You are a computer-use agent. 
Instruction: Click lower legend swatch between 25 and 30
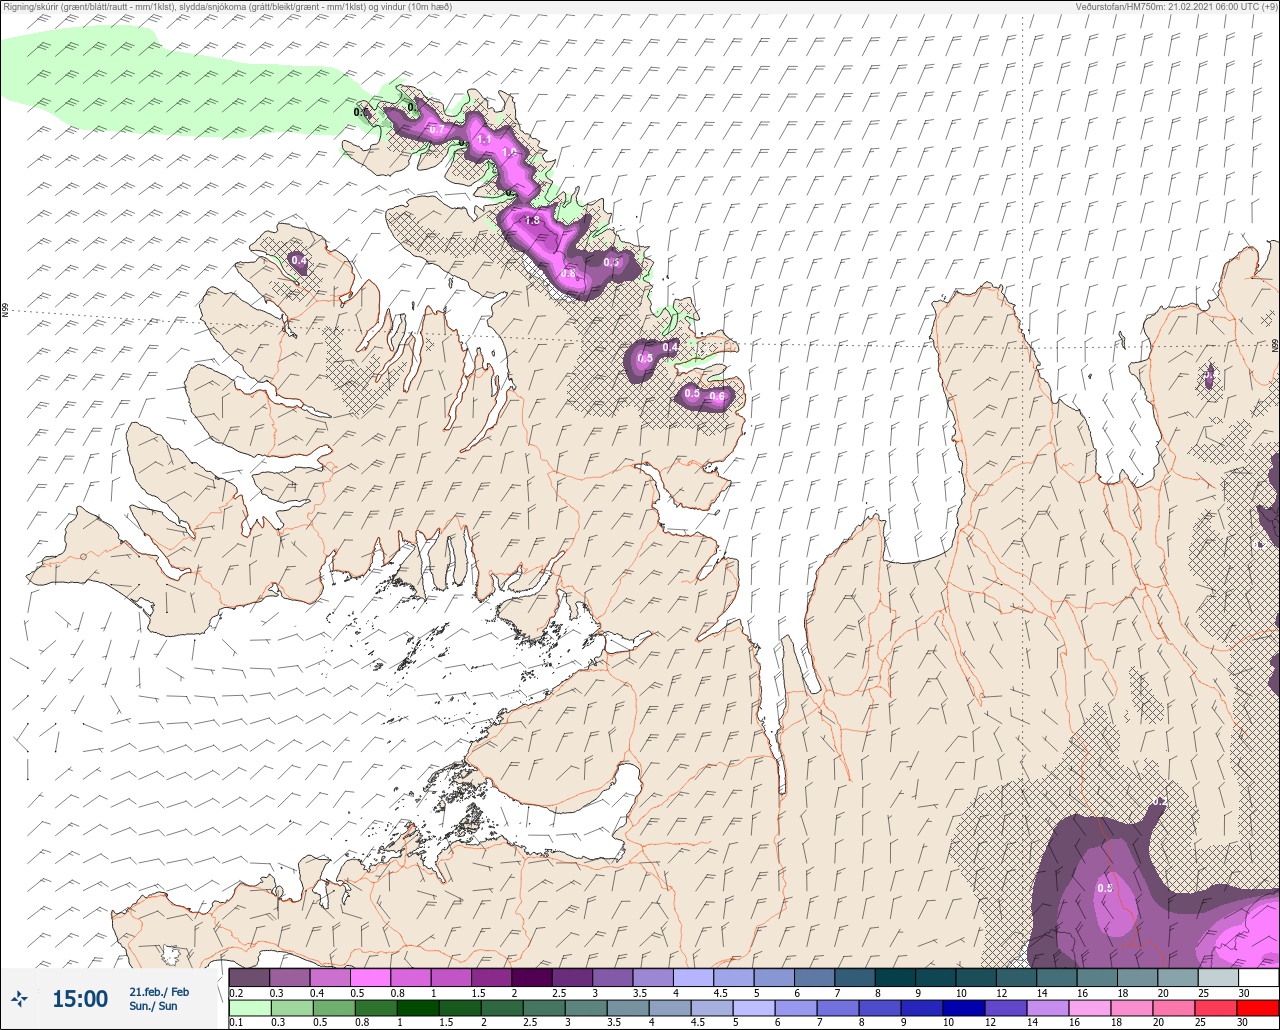[x=1216, y=1008]
